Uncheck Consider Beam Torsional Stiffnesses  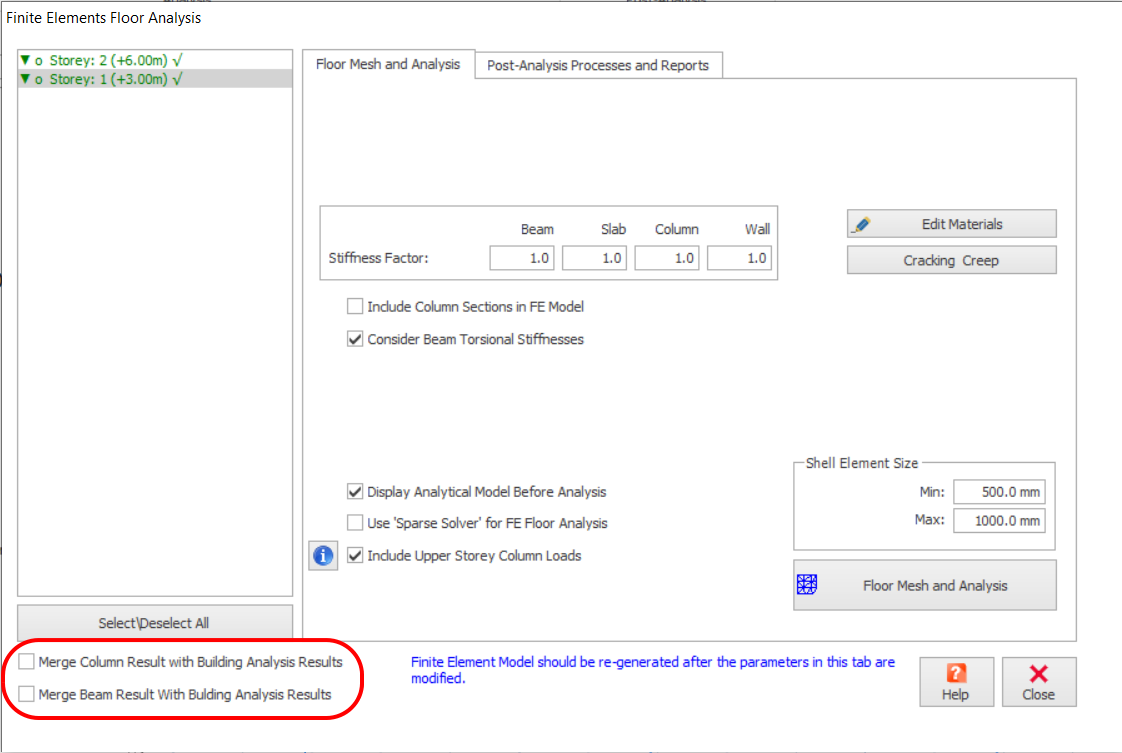(355, 339)
